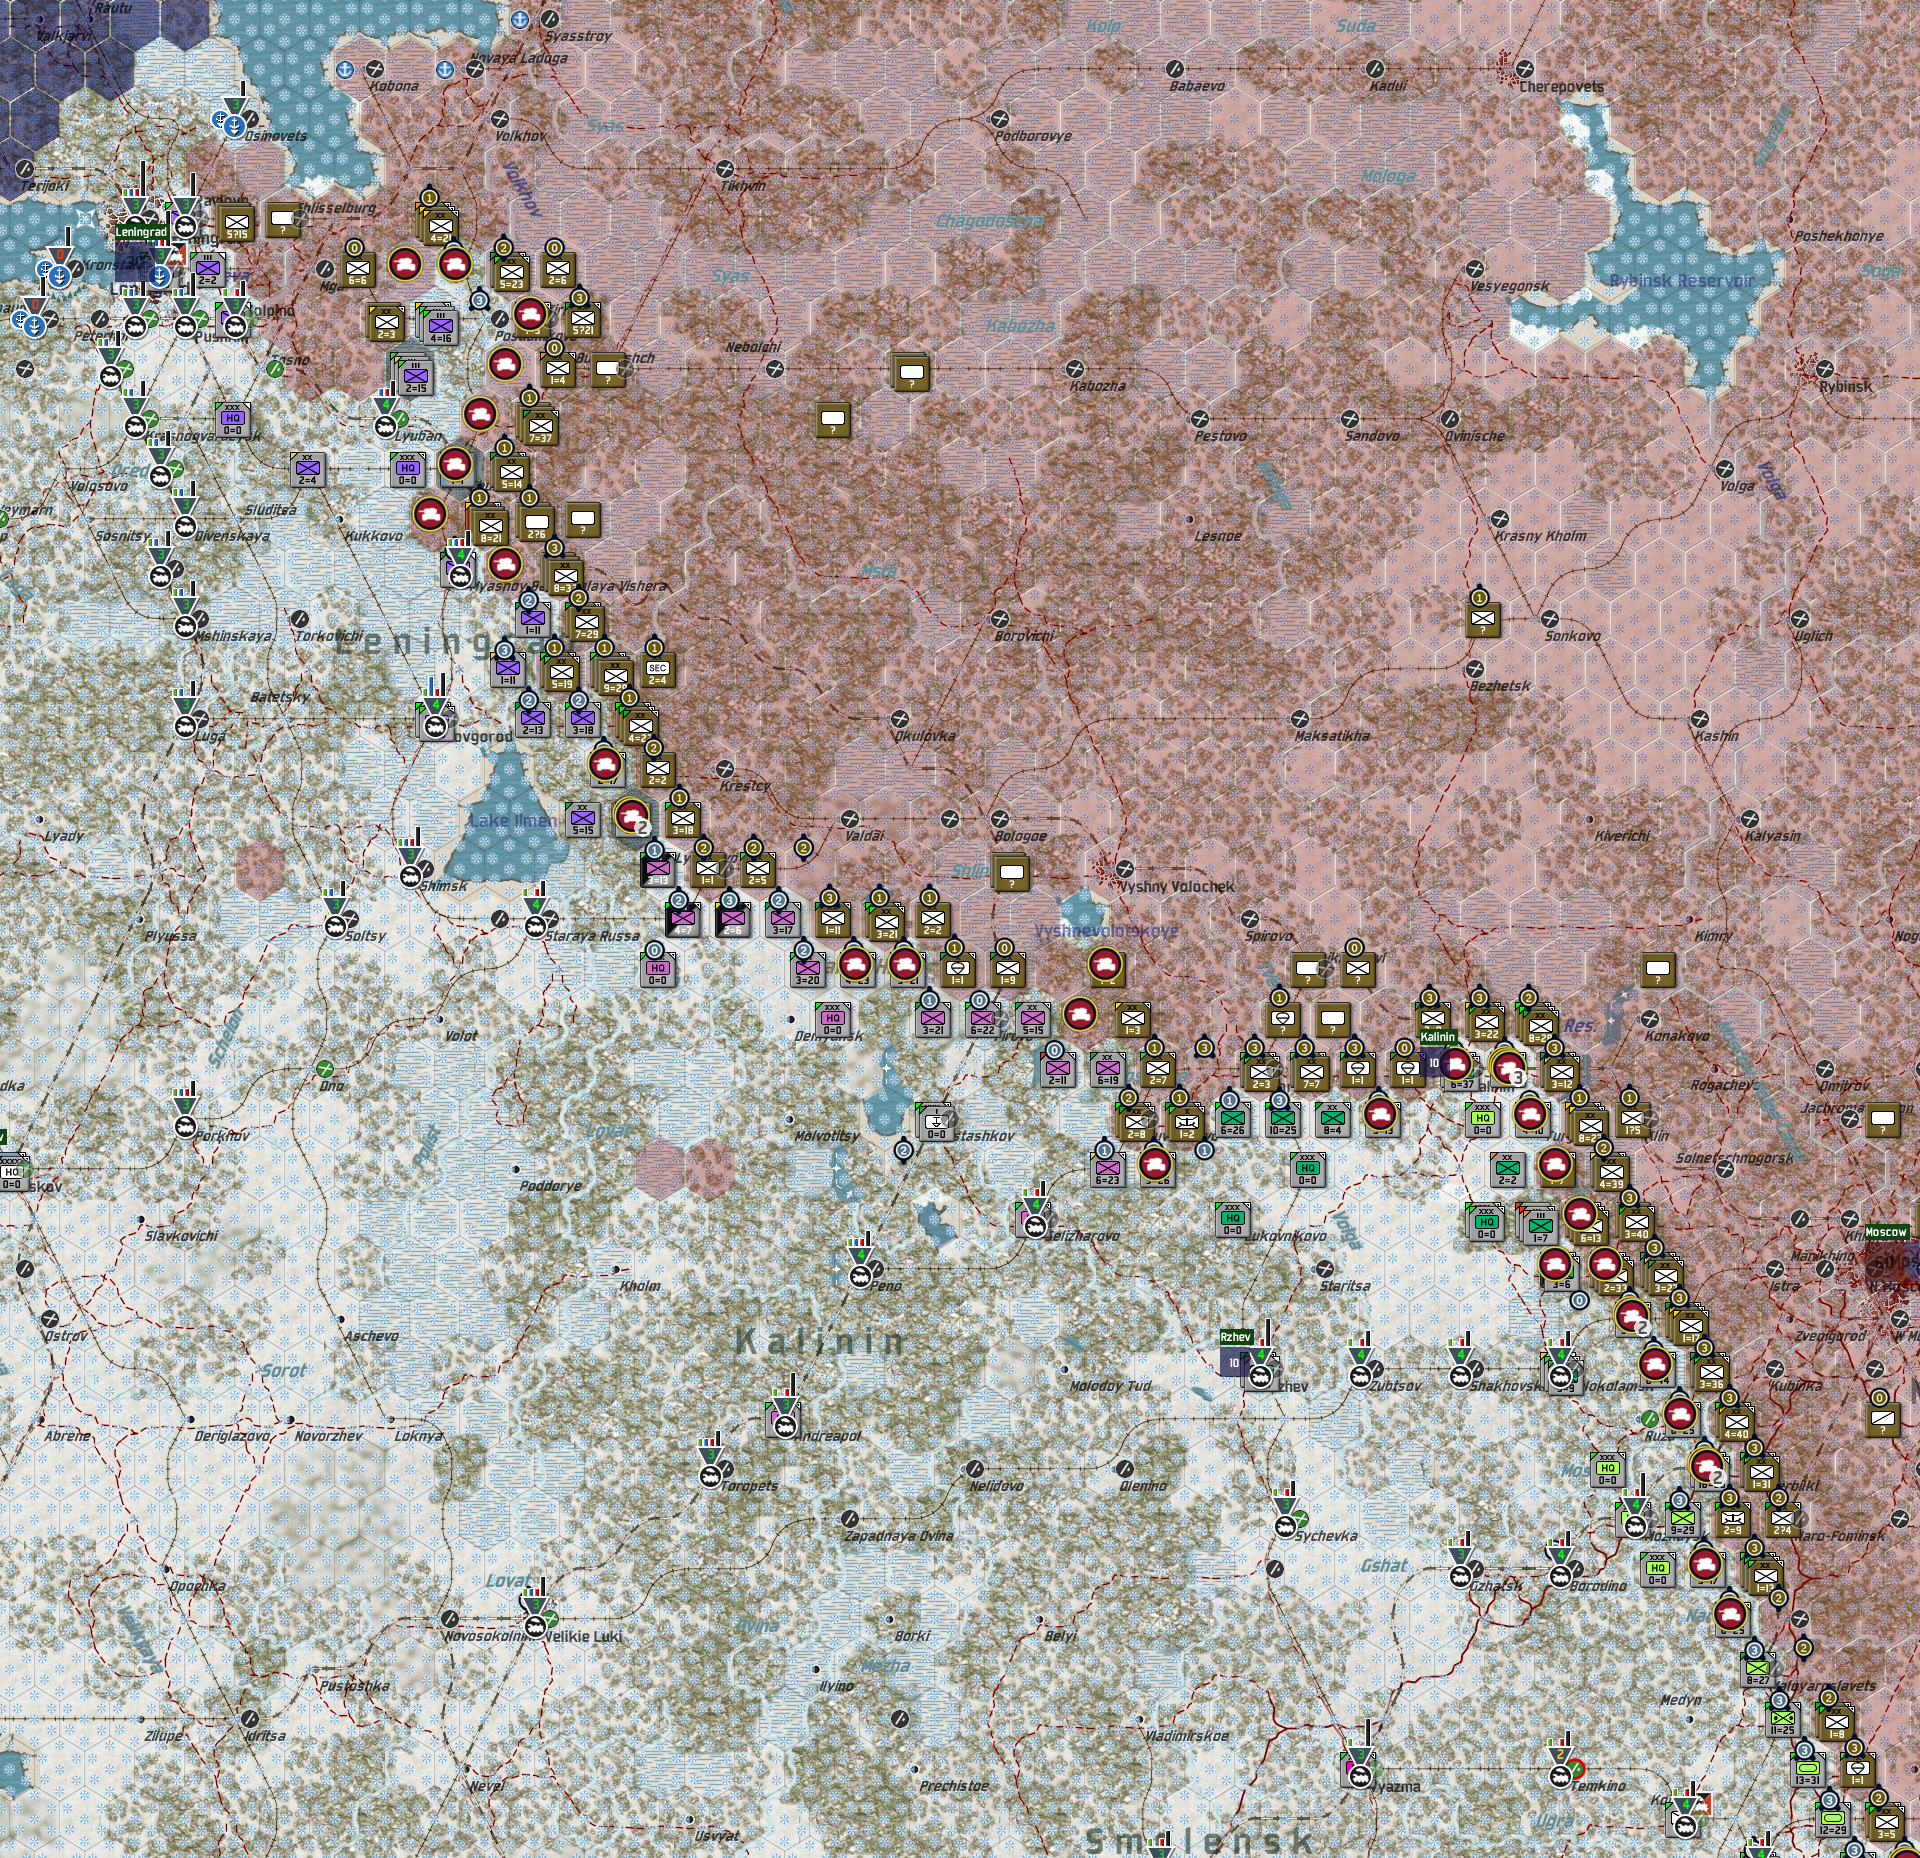
Task: Select the Soviet 2=5 infantry counter
Action: click(757, 870)
